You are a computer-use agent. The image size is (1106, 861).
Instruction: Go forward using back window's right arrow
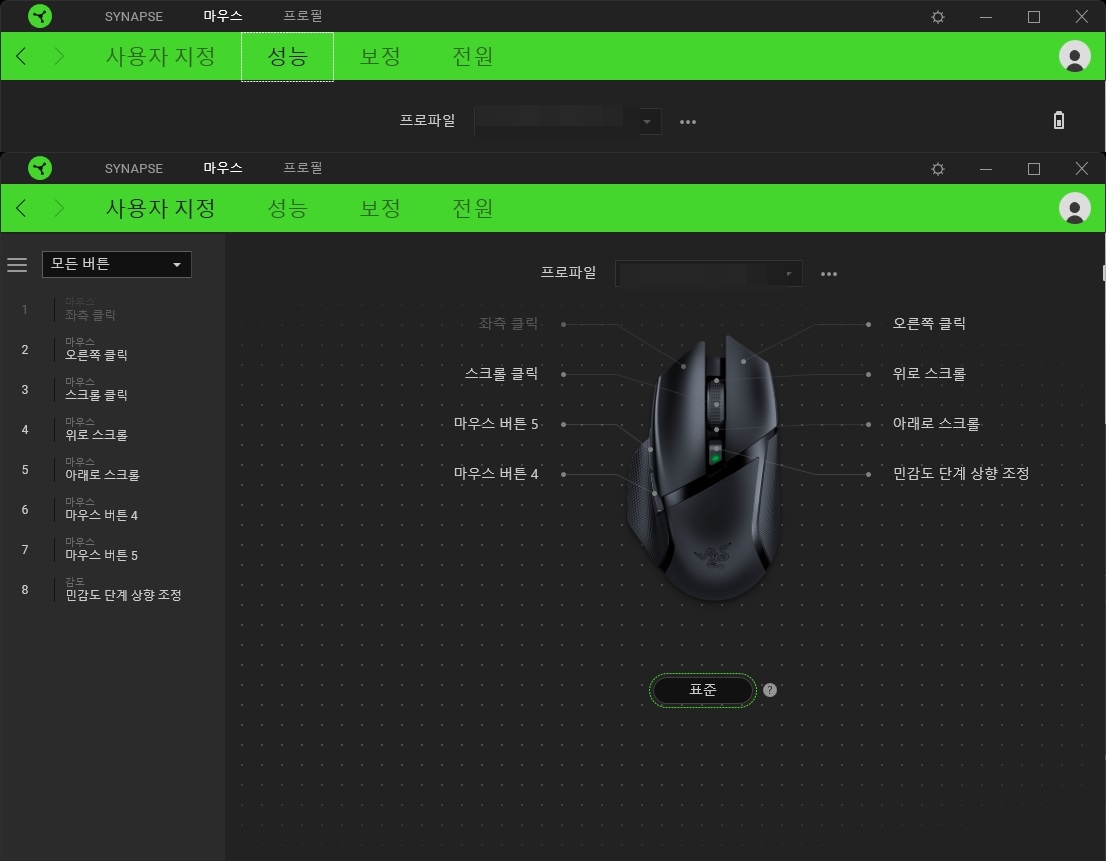[x=59, y=56]
